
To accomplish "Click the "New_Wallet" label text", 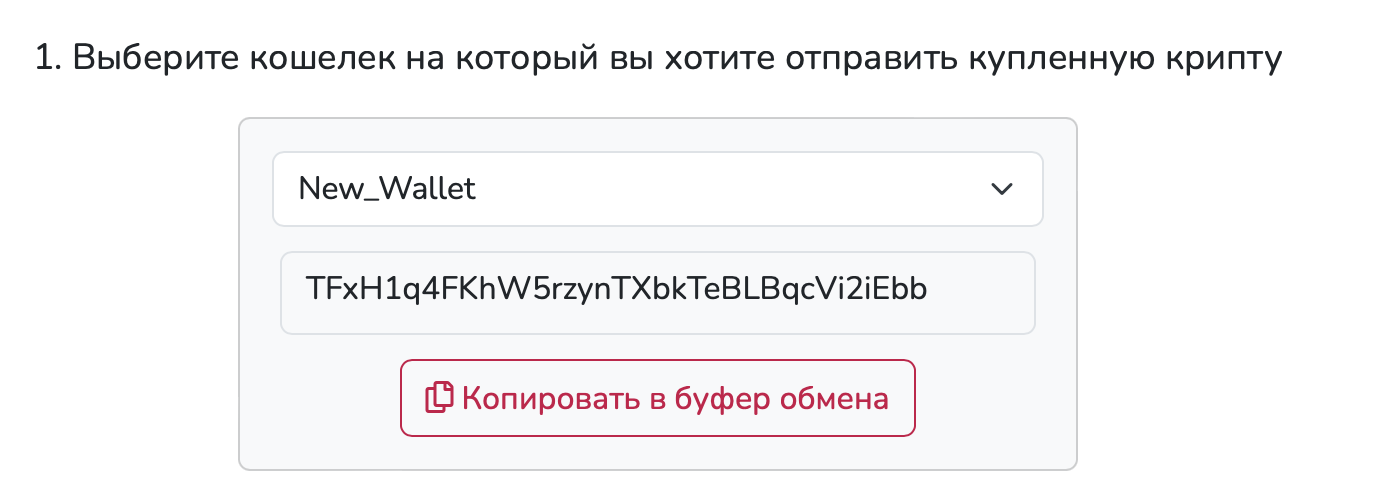I will click(x=387, y=189).
